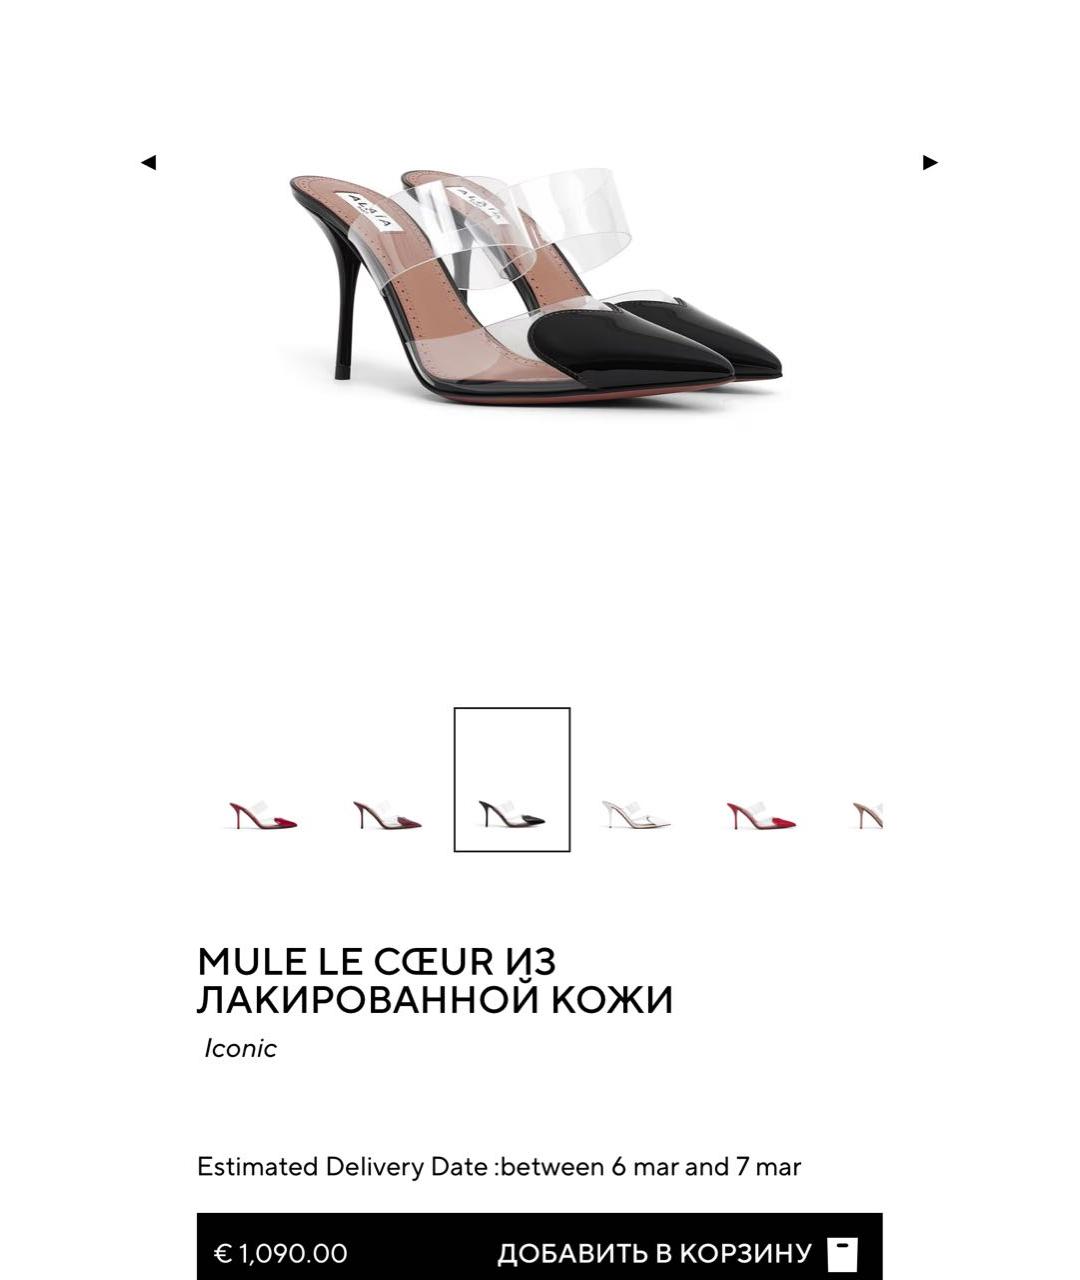The height and width of the screenshot is (1280, 1080).
Task: Click the Iconic collection label
Action: click(x=240, y=1048)
